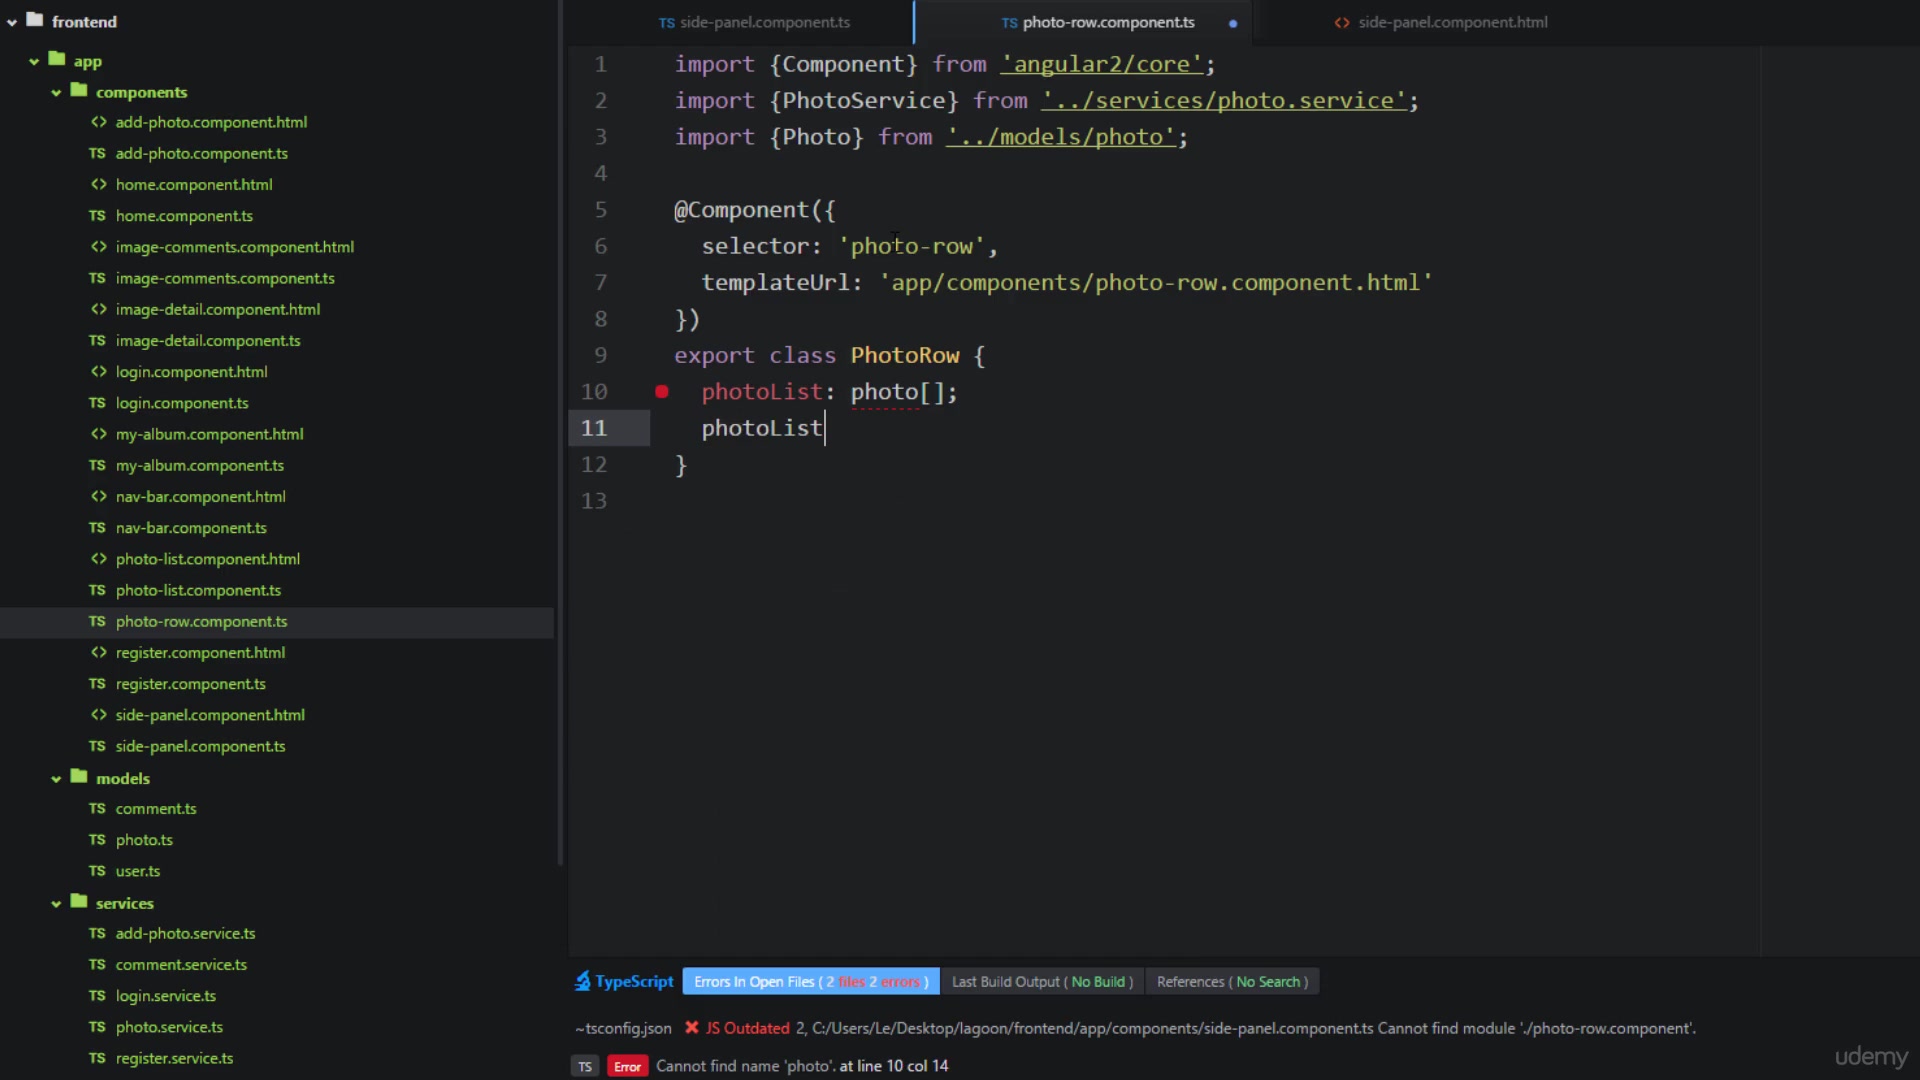Screen dimensions: 1920x1080
Task: Open References panel button
Action: pyautogui.click(x=1231, y=982)
